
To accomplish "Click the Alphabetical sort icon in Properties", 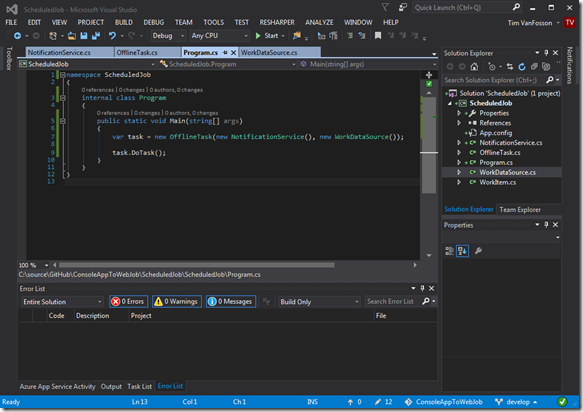I will tap(463, 251).
